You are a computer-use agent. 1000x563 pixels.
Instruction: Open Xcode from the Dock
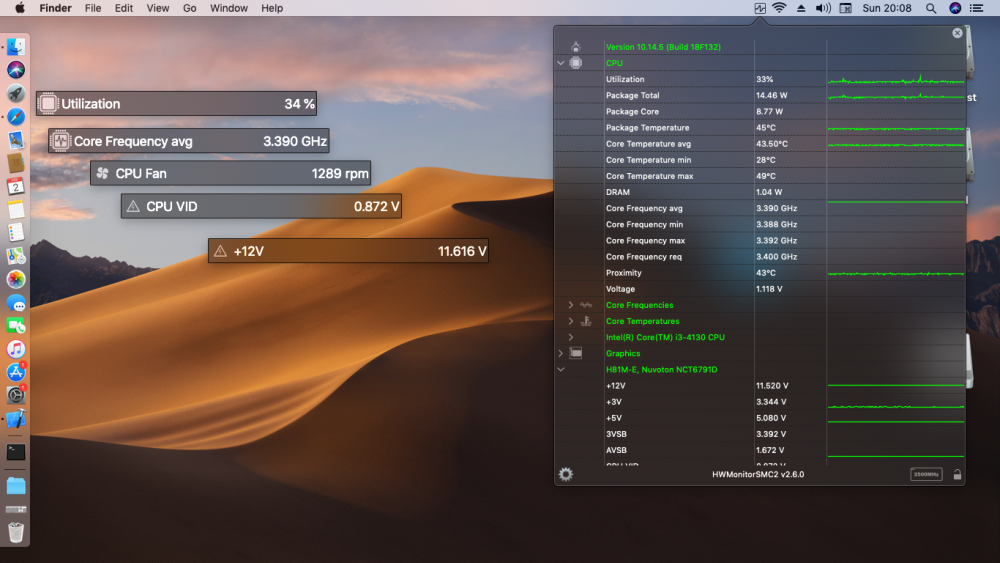(16, 419)
